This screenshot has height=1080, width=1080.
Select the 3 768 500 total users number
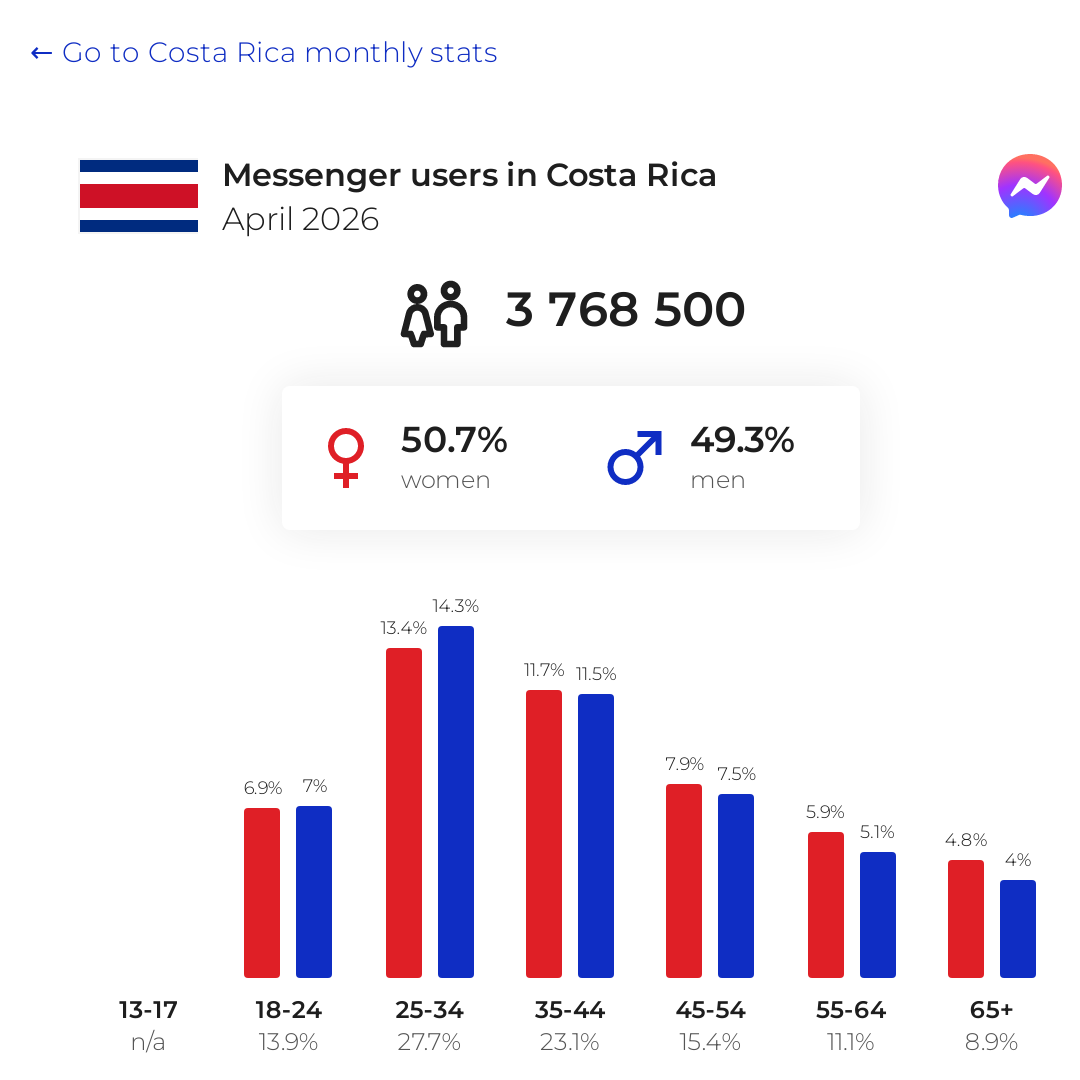[x=625, y=309]
